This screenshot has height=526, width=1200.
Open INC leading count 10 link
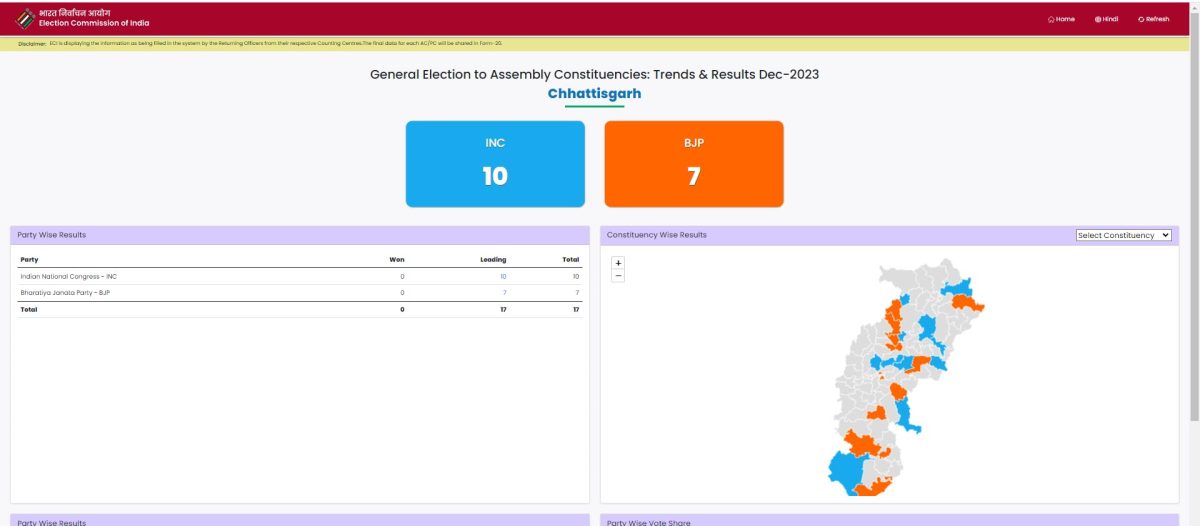click(x=503, y=276)
